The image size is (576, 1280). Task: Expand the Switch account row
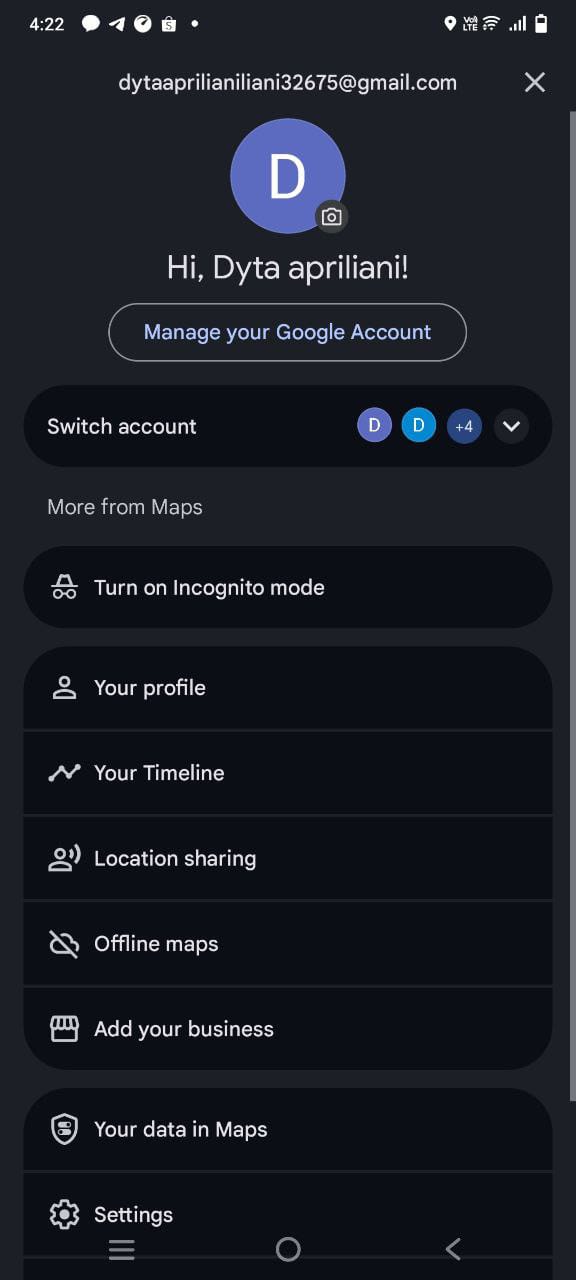(288, 426)
